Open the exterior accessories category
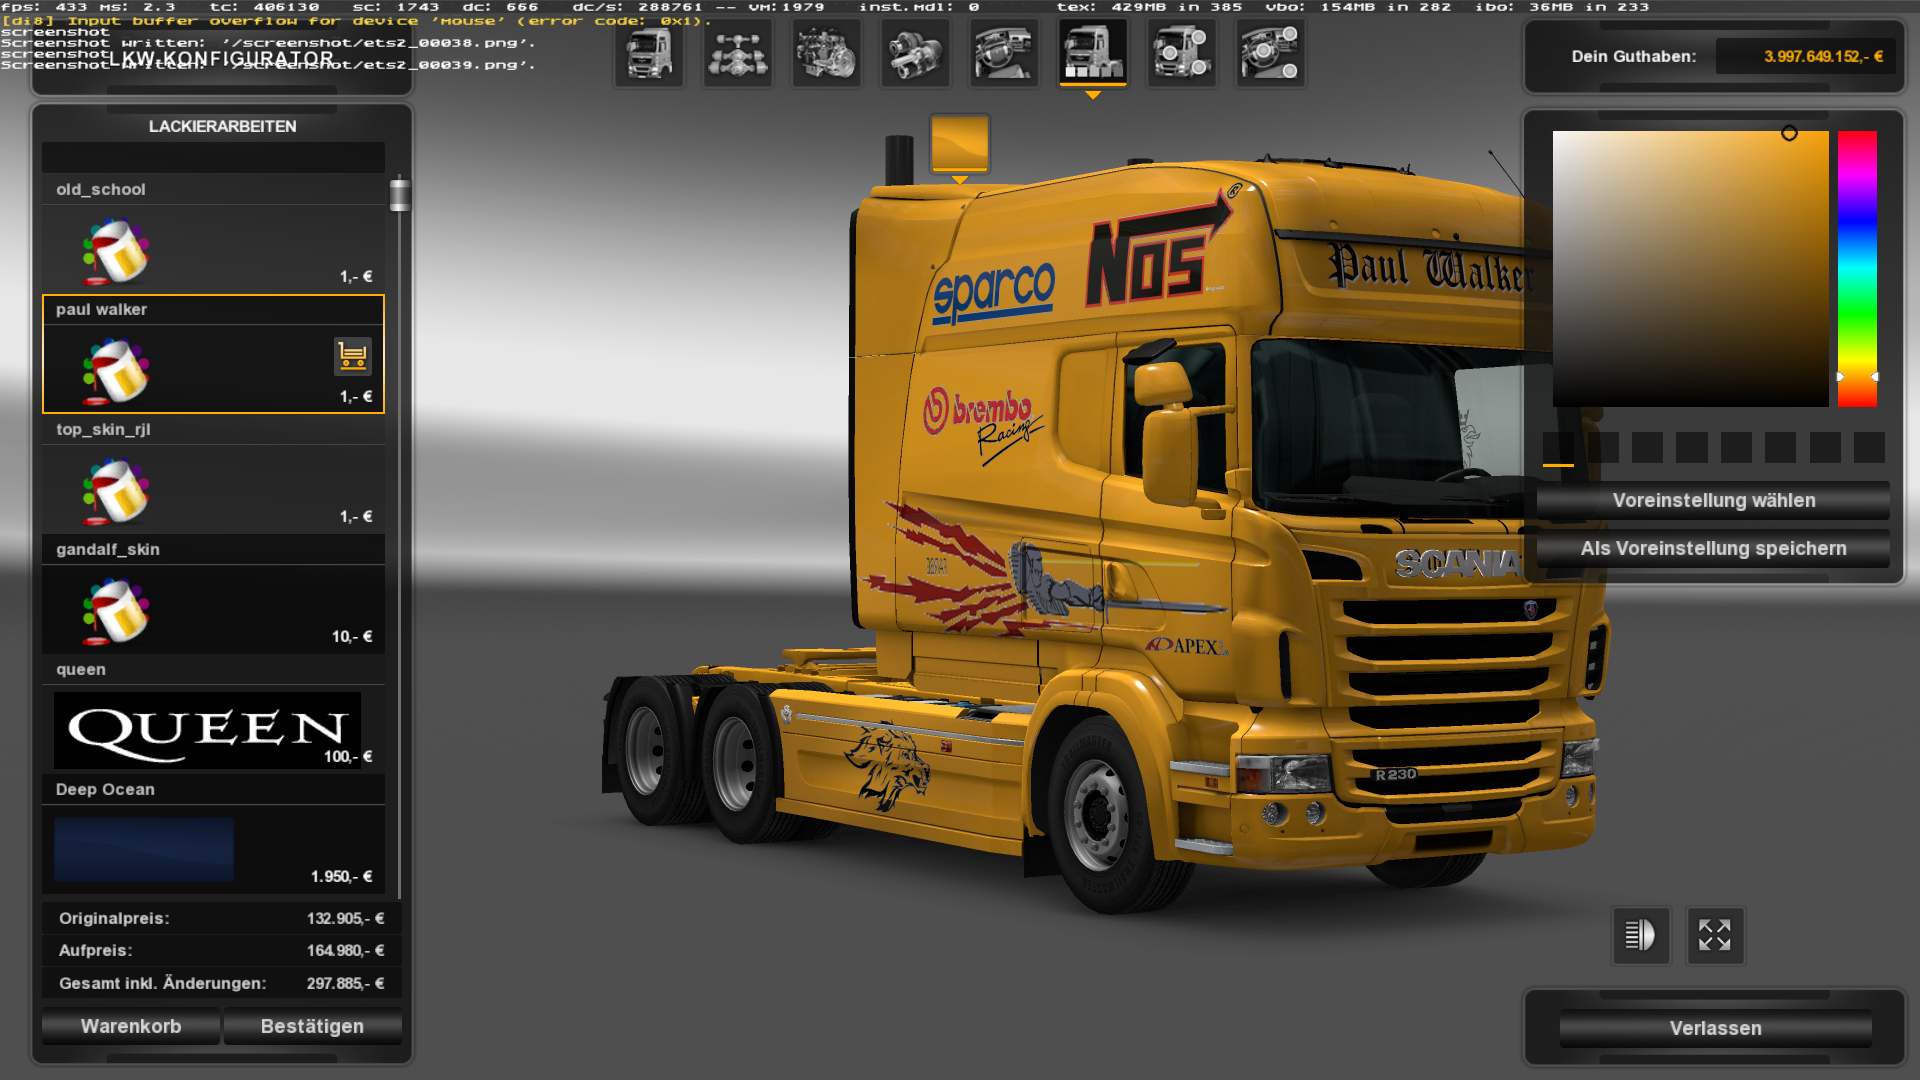1920x1080 pixels. 1181,53
